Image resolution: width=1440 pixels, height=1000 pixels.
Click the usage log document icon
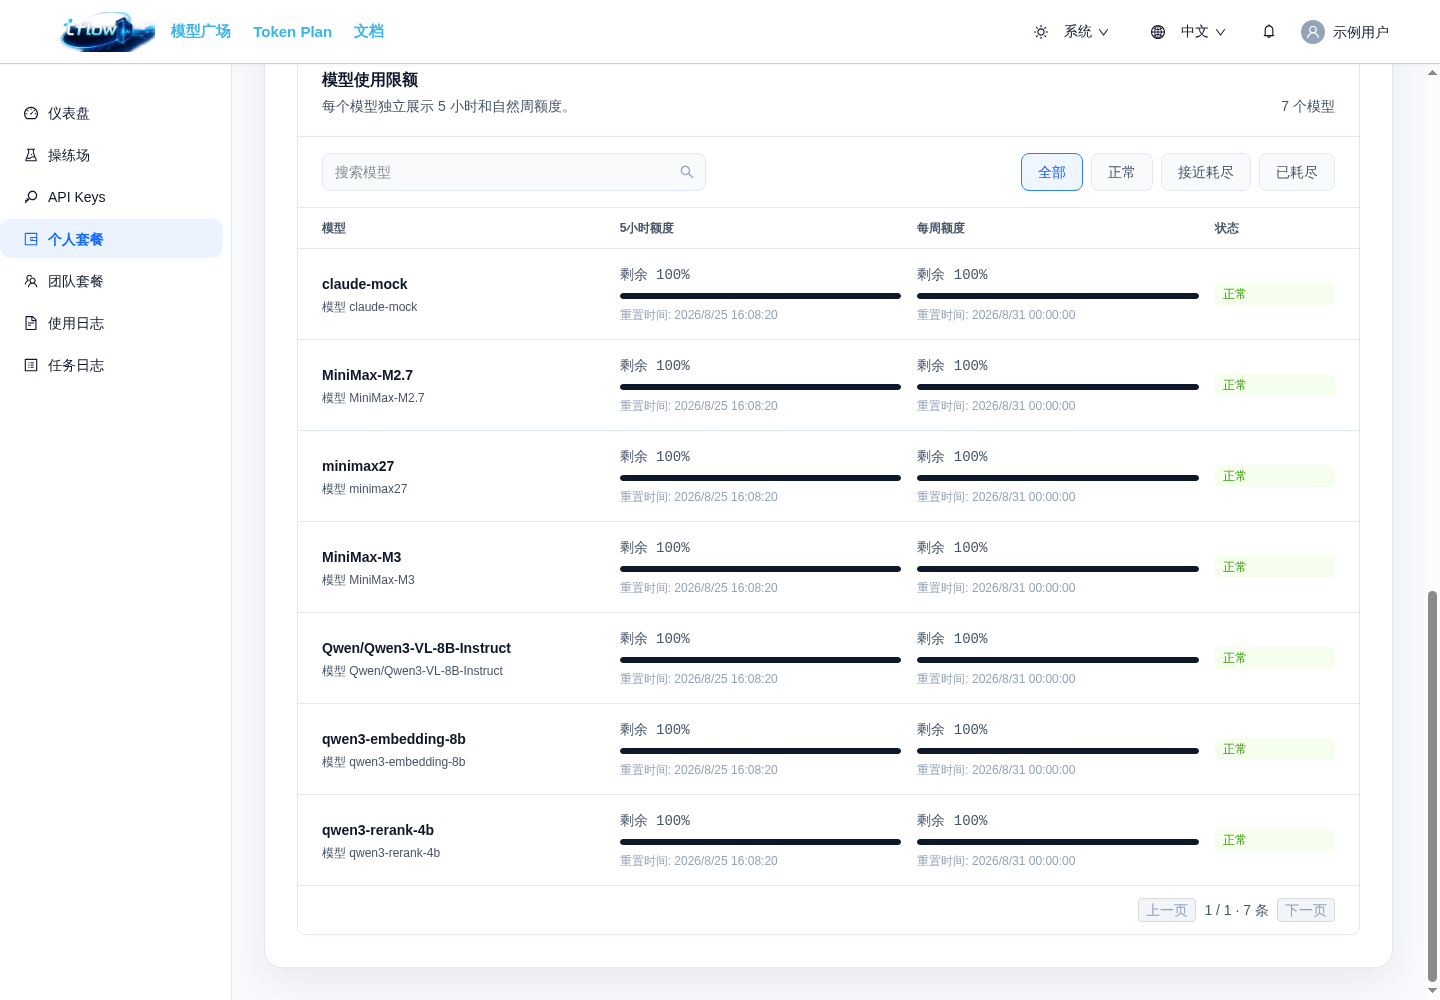point(31,323)
